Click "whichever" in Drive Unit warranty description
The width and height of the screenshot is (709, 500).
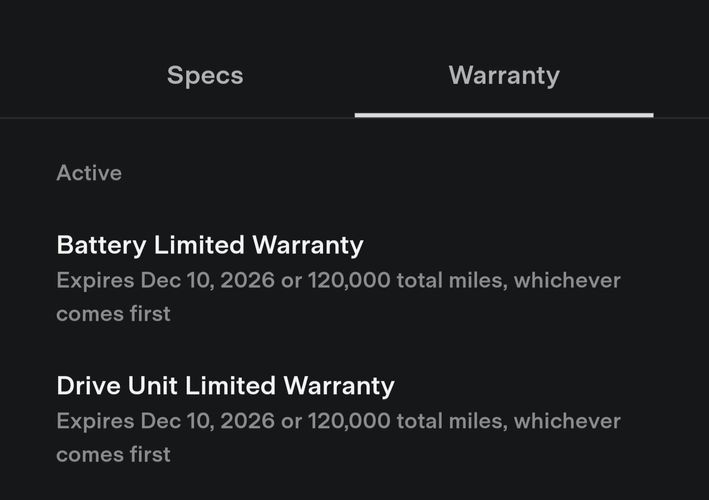pyautogui.click(x=567, y=421)
